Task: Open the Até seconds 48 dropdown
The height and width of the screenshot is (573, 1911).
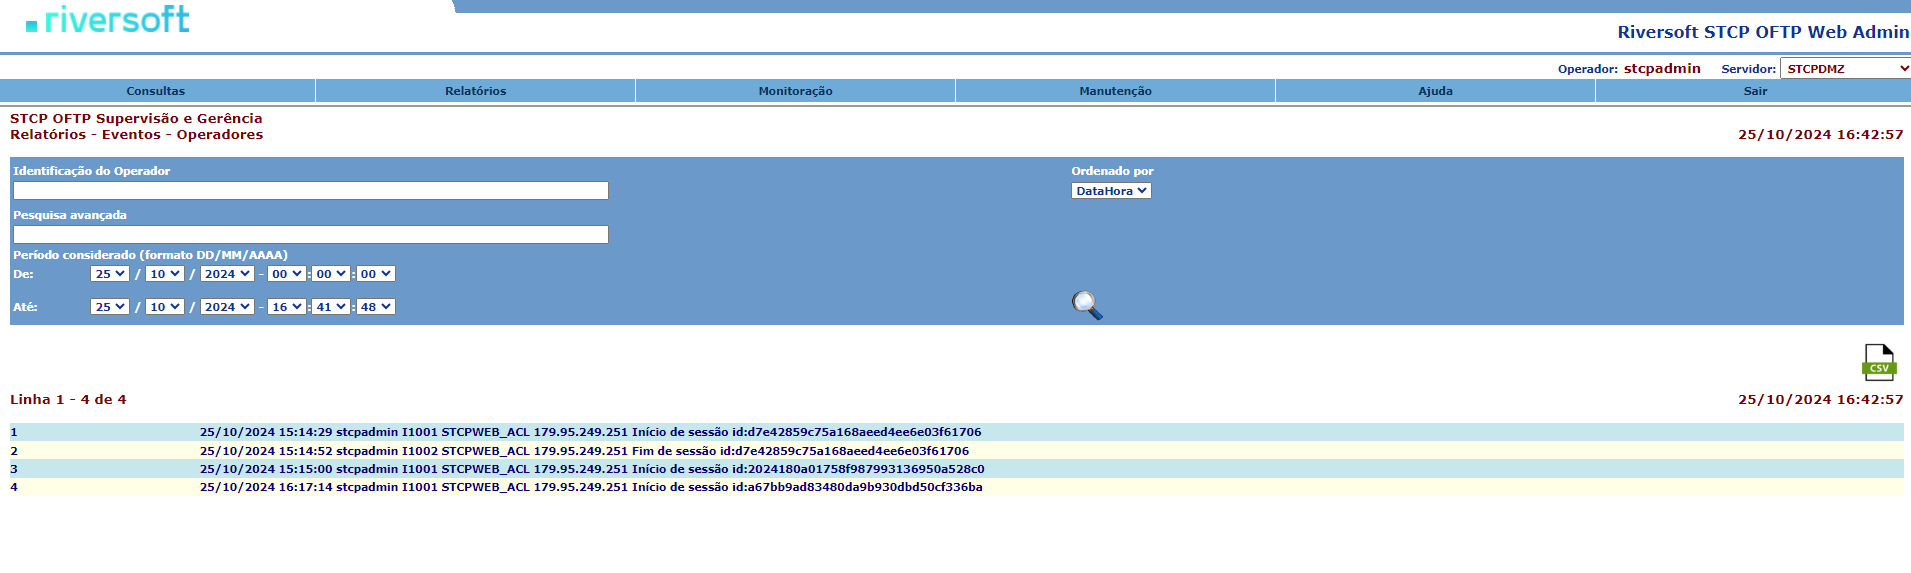Action: (376, 307)
